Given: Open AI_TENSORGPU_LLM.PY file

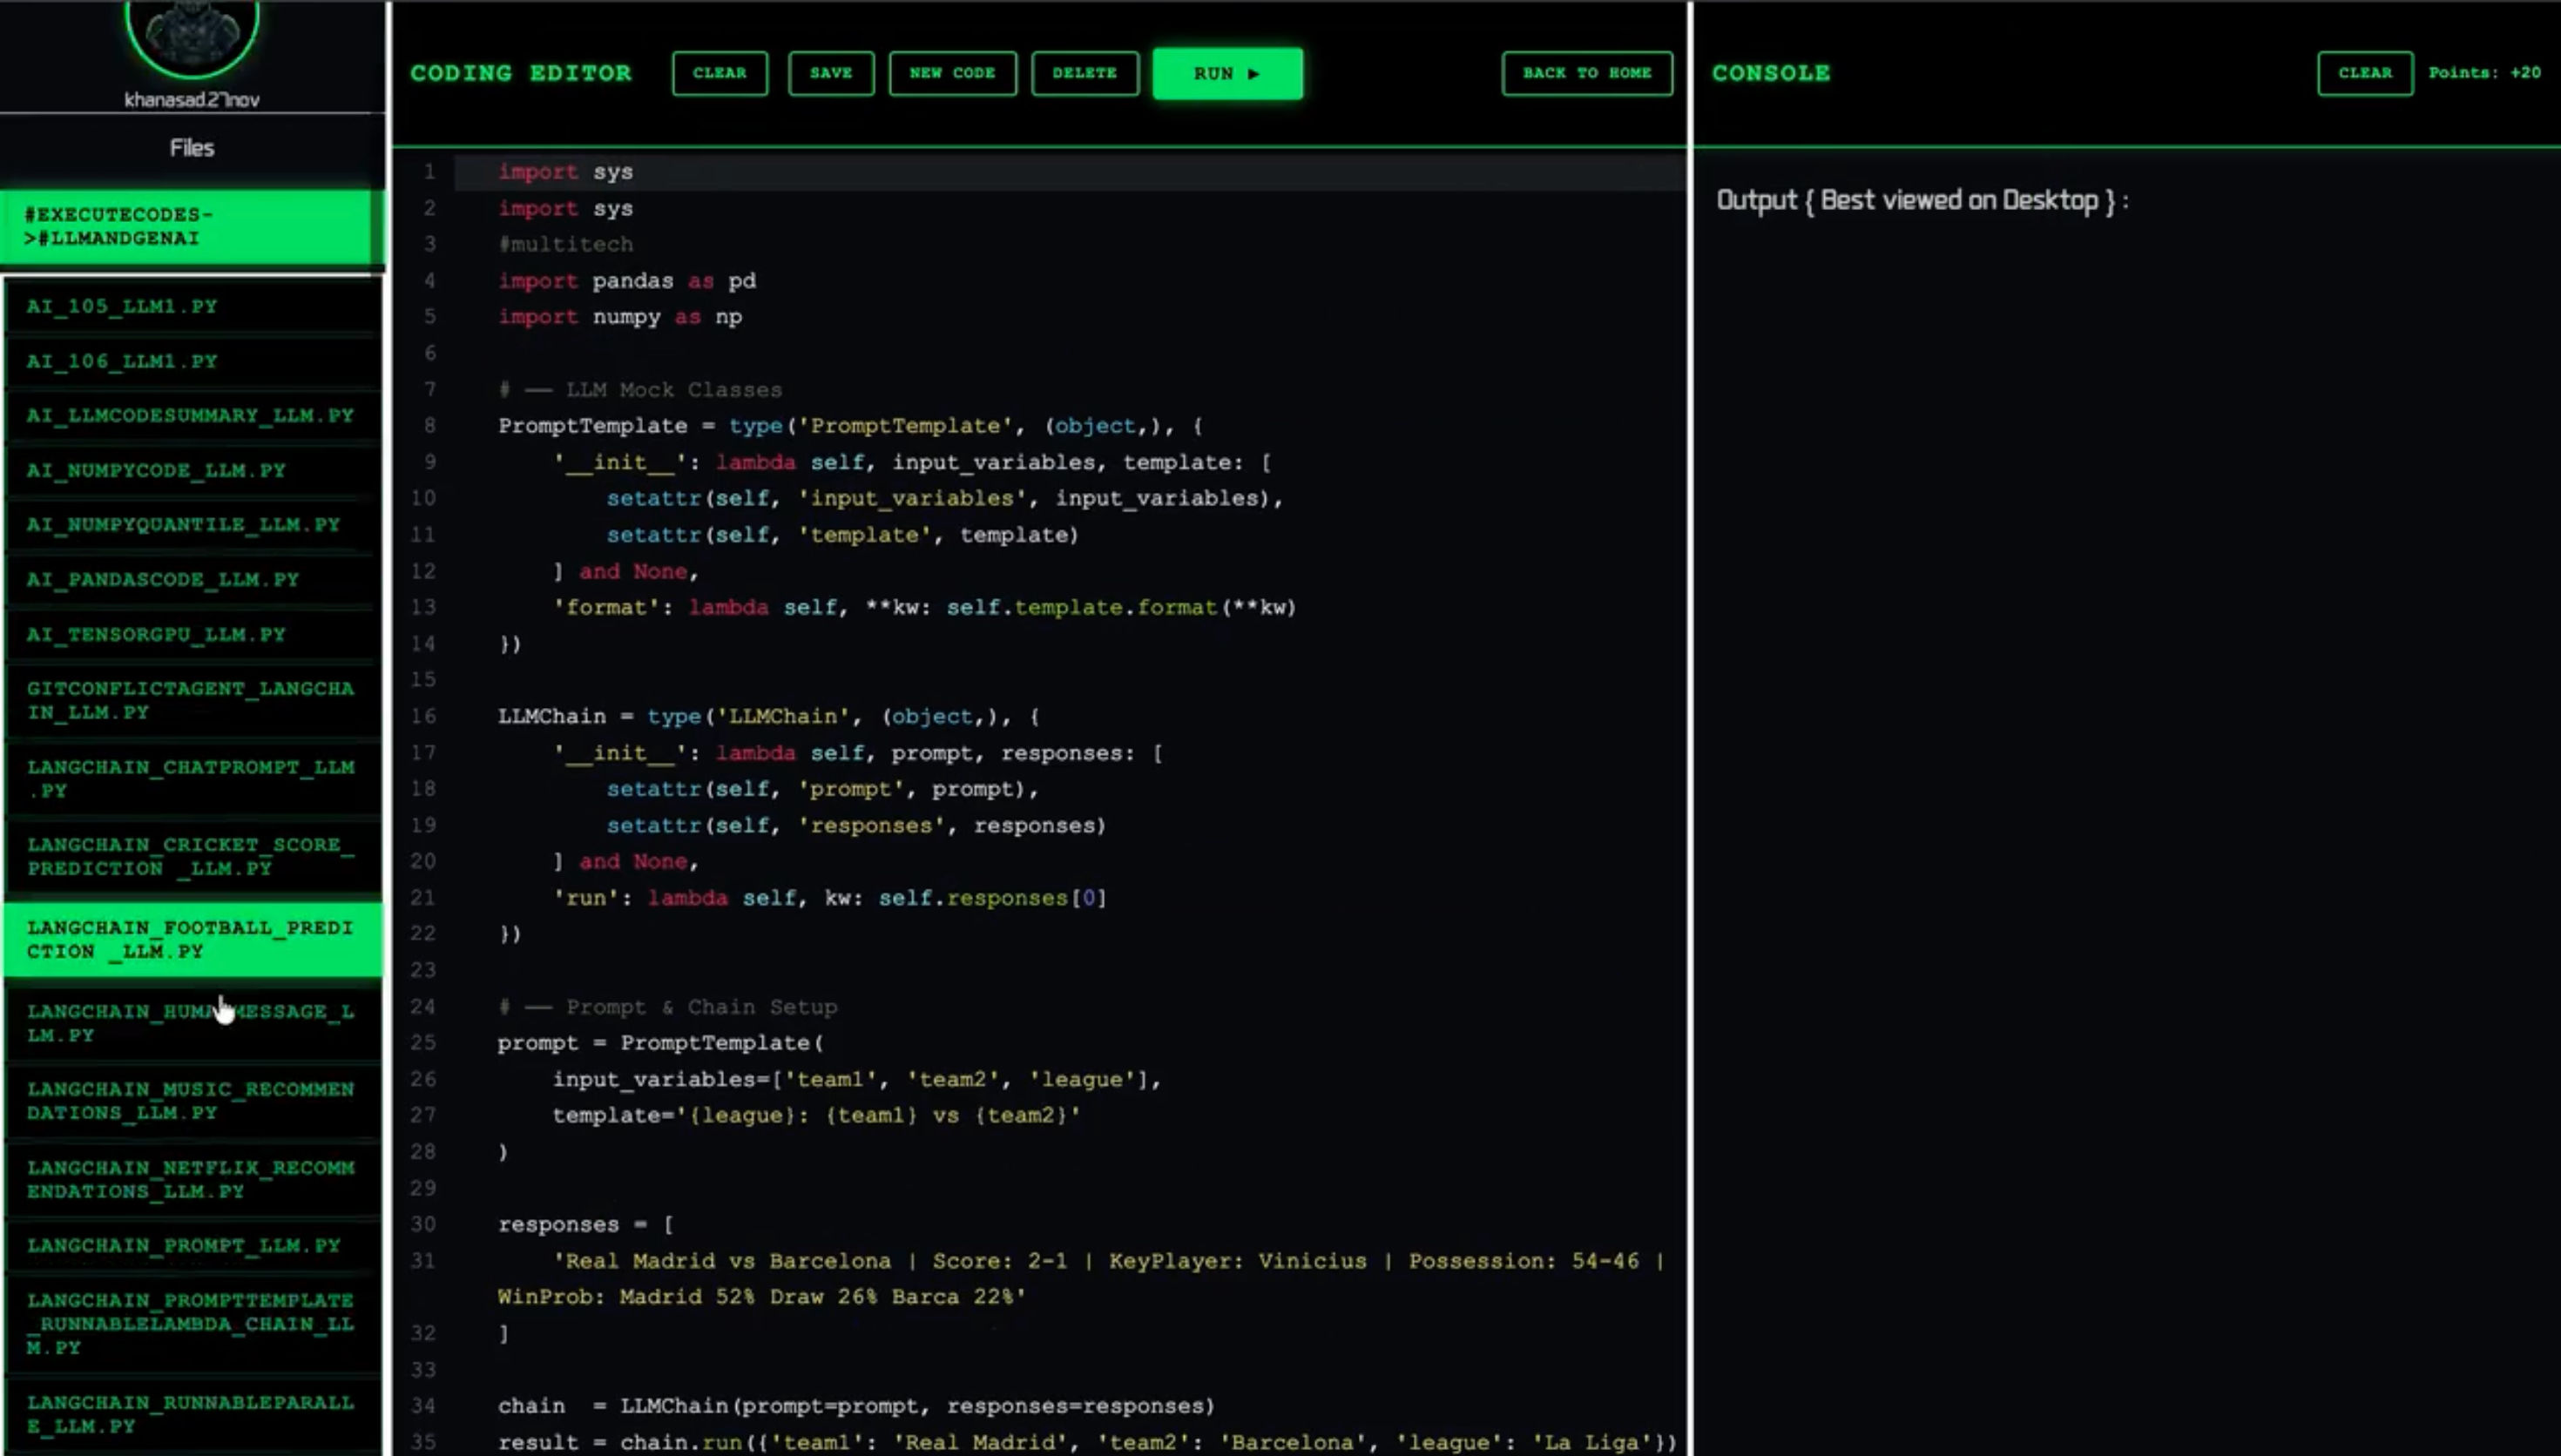Looking at the screenshot, I should (192, 634).
